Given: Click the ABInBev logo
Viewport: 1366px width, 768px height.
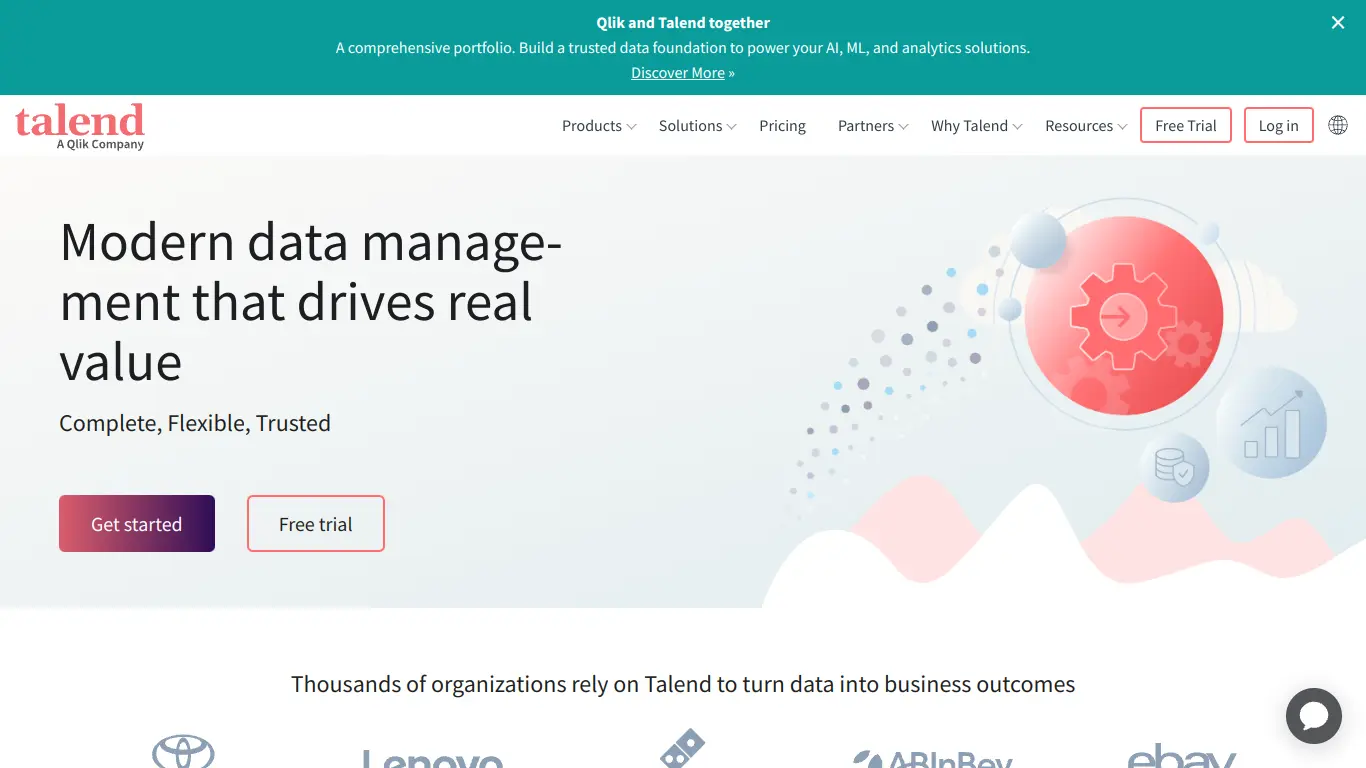Looking at the screenshot, I should tap(933, 759).
